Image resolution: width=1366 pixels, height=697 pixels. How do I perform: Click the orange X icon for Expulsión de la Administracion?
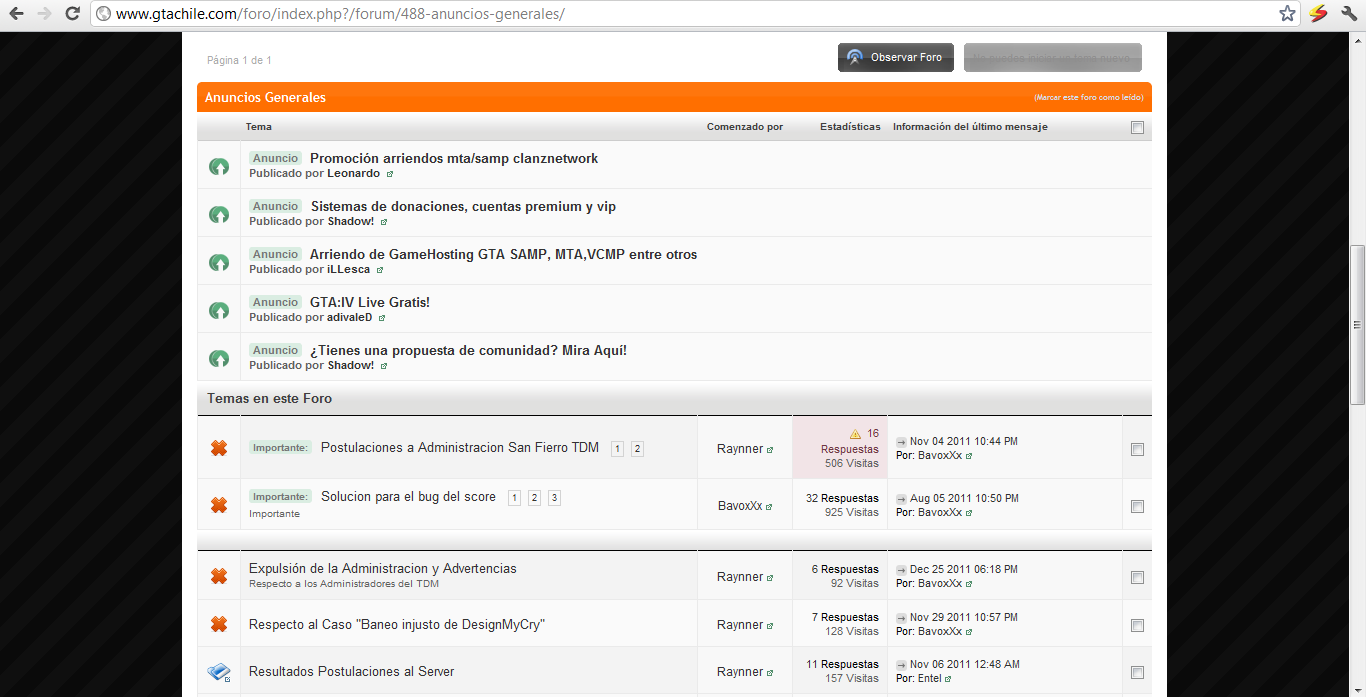click(219, 576)
